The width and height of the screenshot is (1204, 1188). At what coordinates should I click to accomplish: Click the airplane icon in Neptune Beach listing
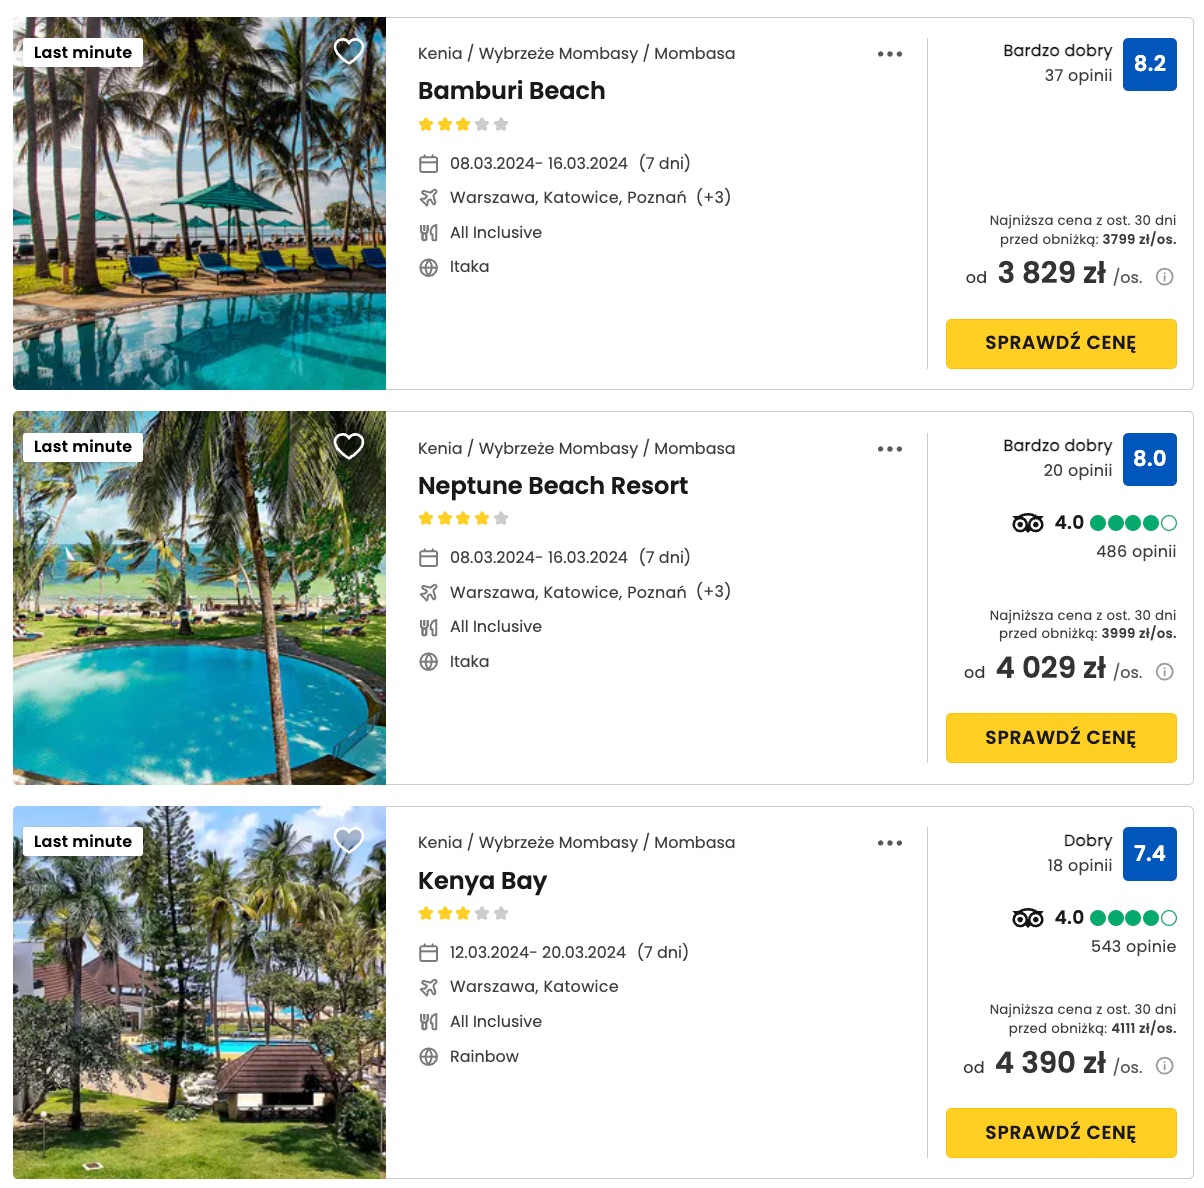point(429,592)
